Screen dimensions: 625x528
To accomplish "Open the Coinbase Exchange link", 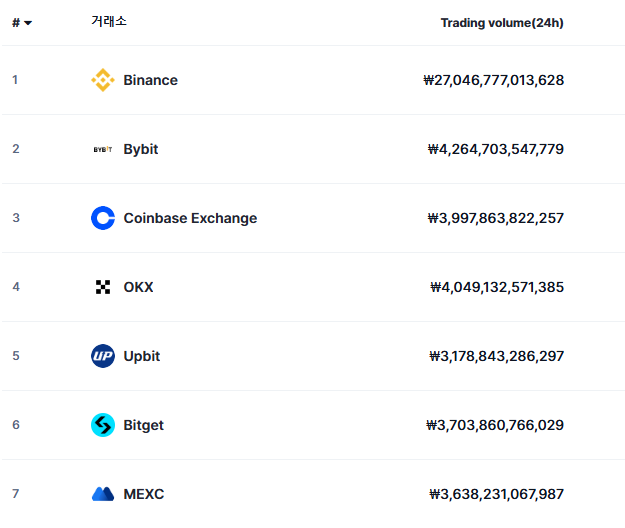I will [x=190, y=218].
